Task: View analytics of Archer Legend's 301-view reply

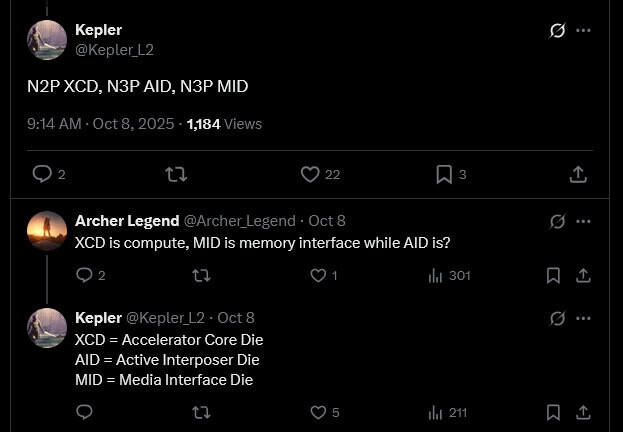Action: (436, 275)
